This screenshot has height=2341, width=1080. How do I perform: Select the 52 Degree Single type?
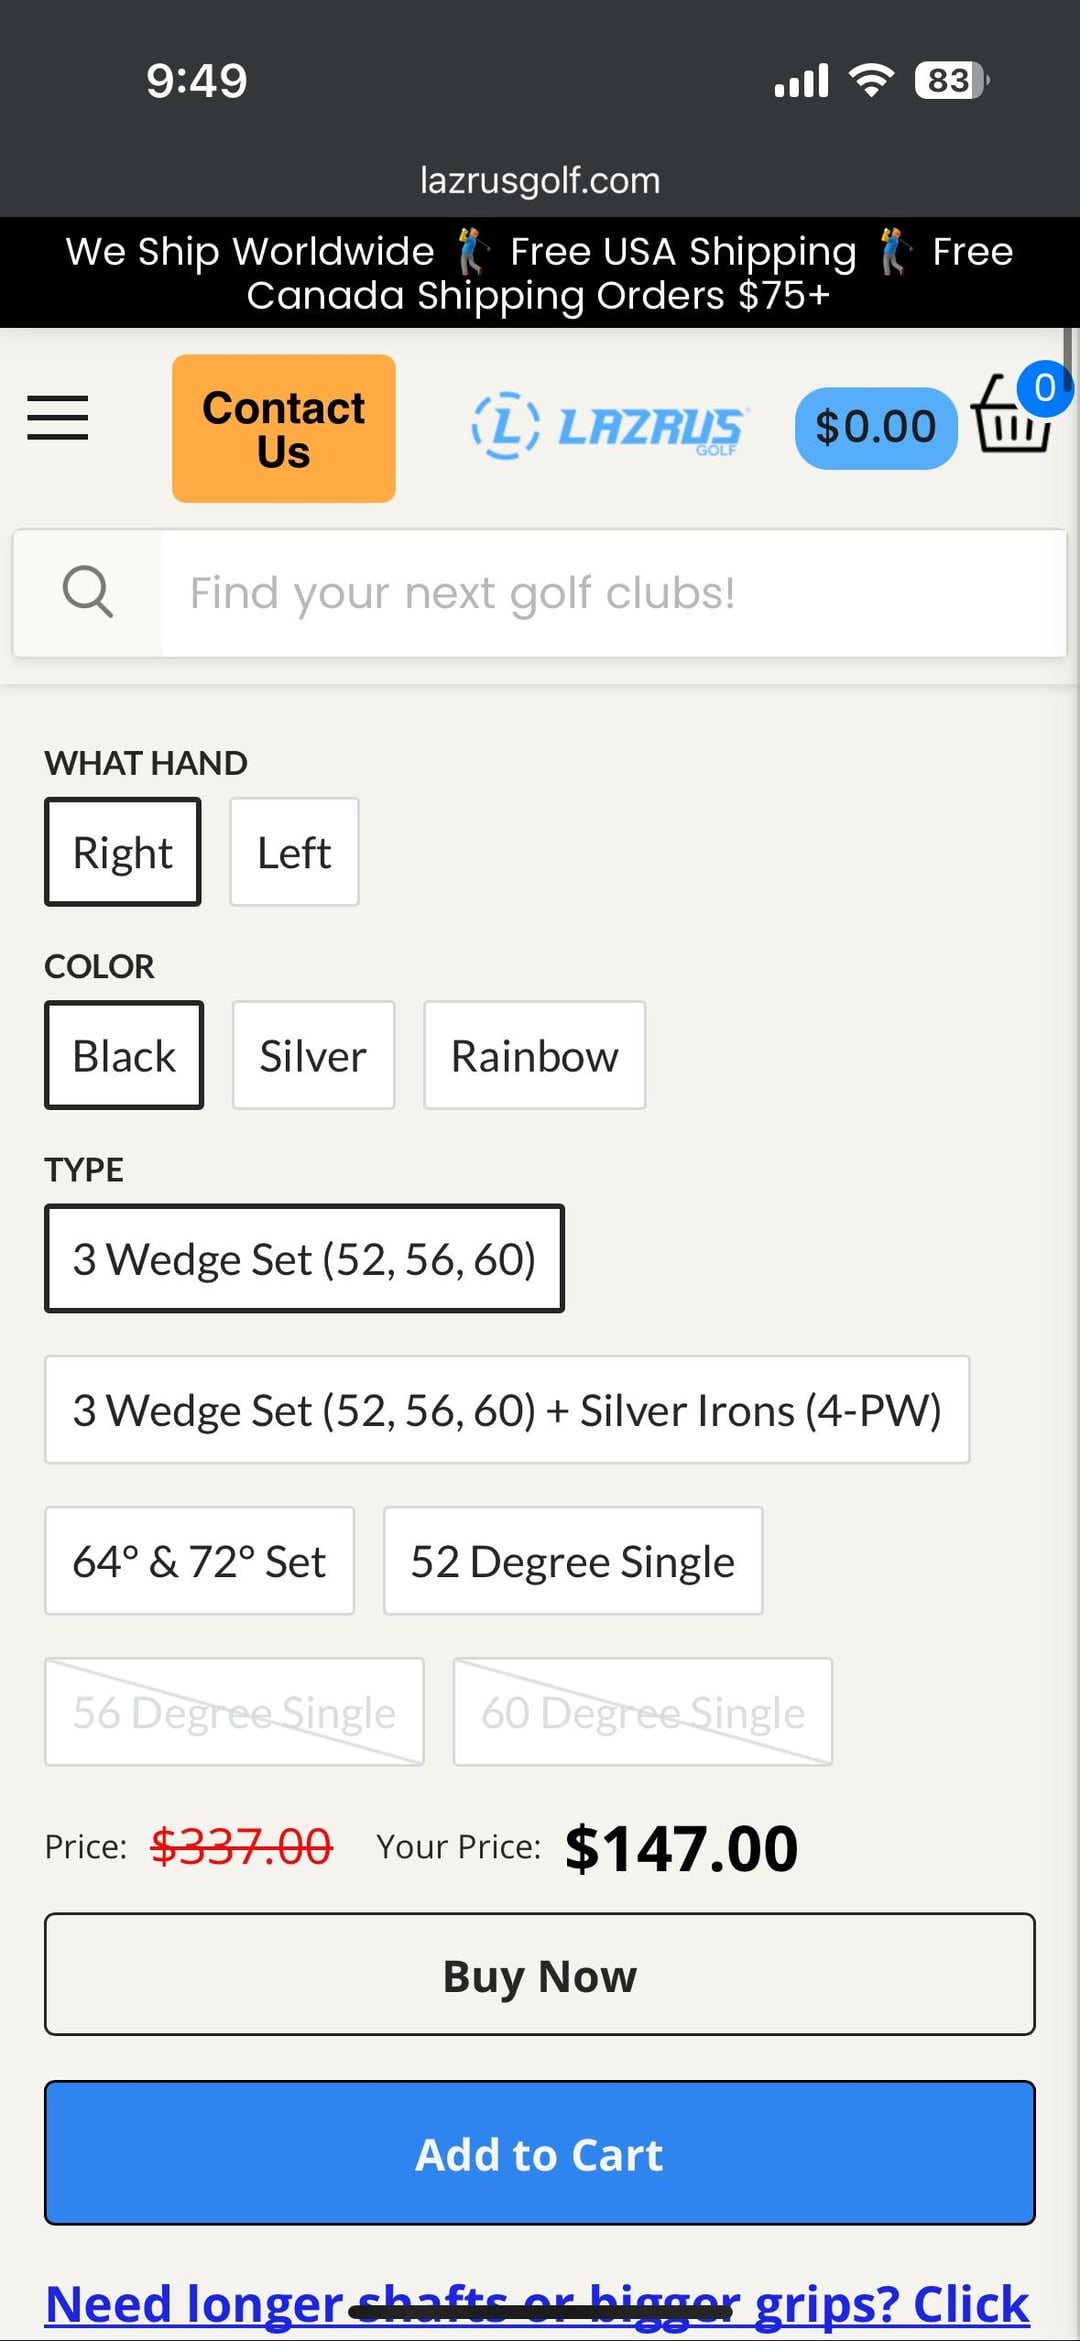pos(572,1561)
